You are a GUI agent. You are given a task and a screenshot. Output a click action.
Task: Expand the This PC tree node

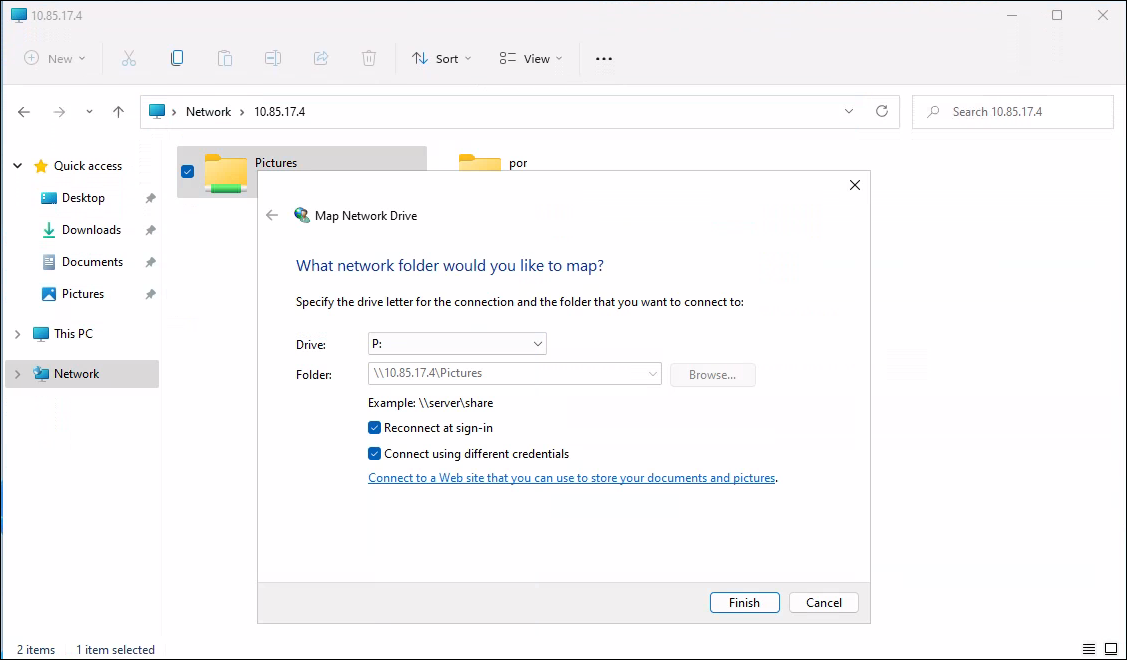click(x=17, y=334)
